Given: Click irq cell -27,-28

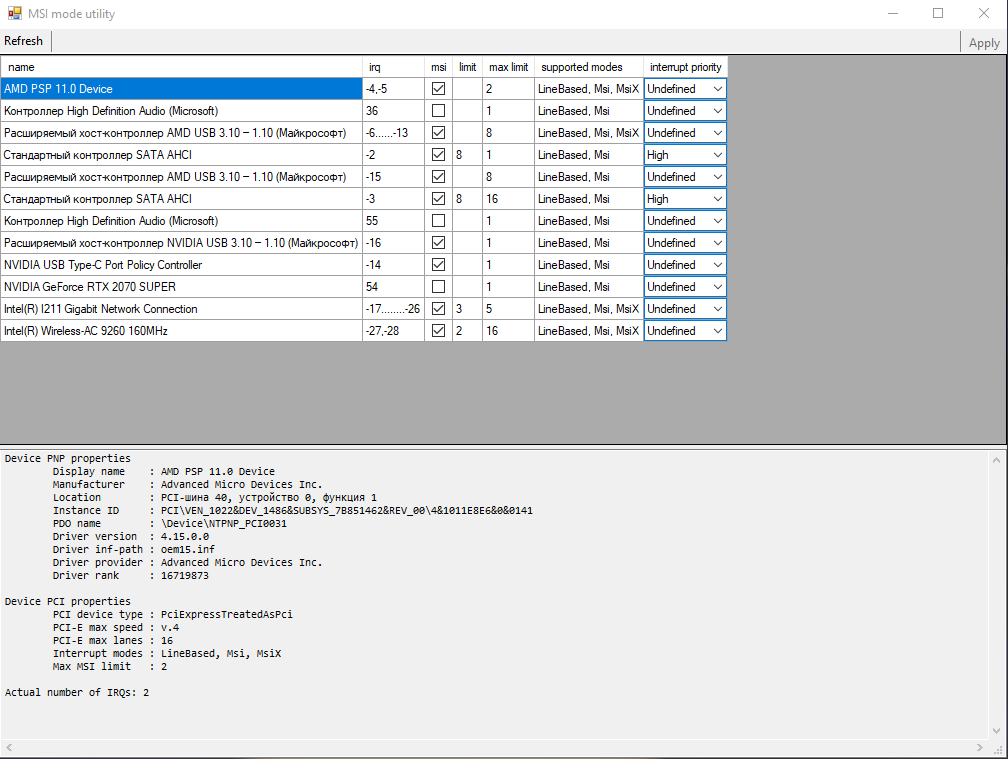Looking at the screenshot, I should tap(393, 331).
